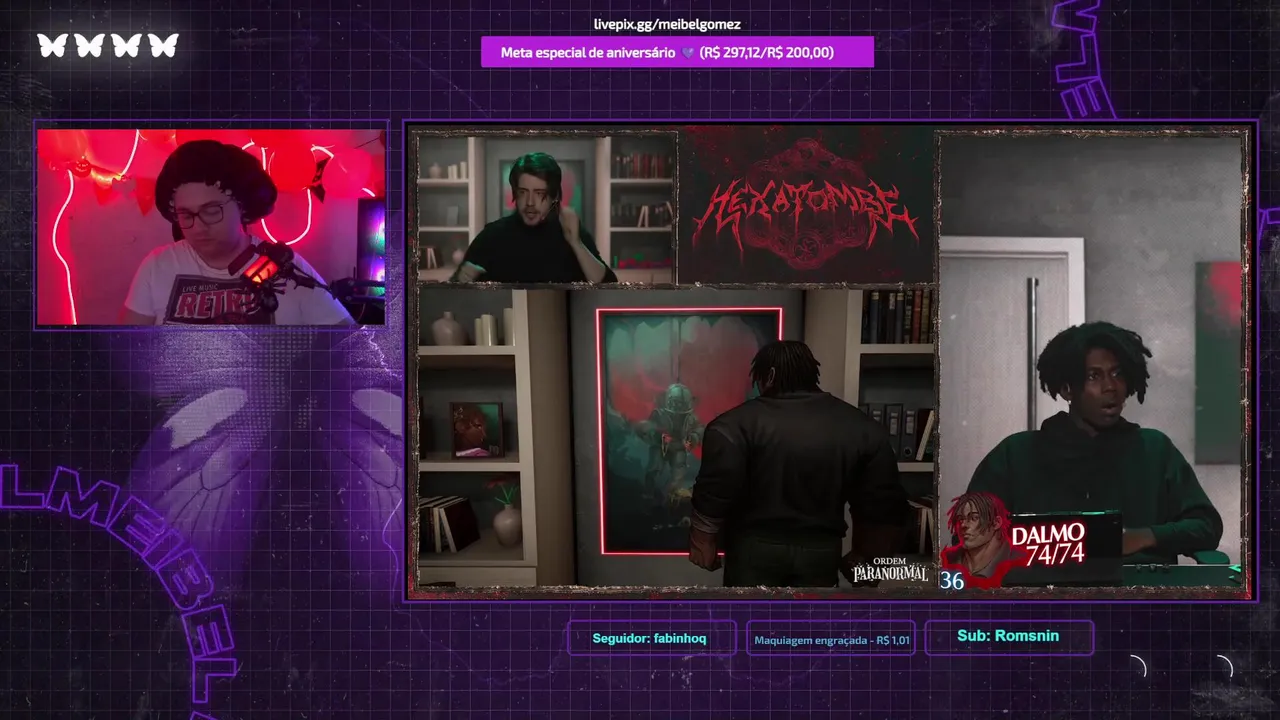Click the Sub: Romsnin box
Image resolution: width=1280 pixels, height=720 pixels.
(x=1009, y=637)
